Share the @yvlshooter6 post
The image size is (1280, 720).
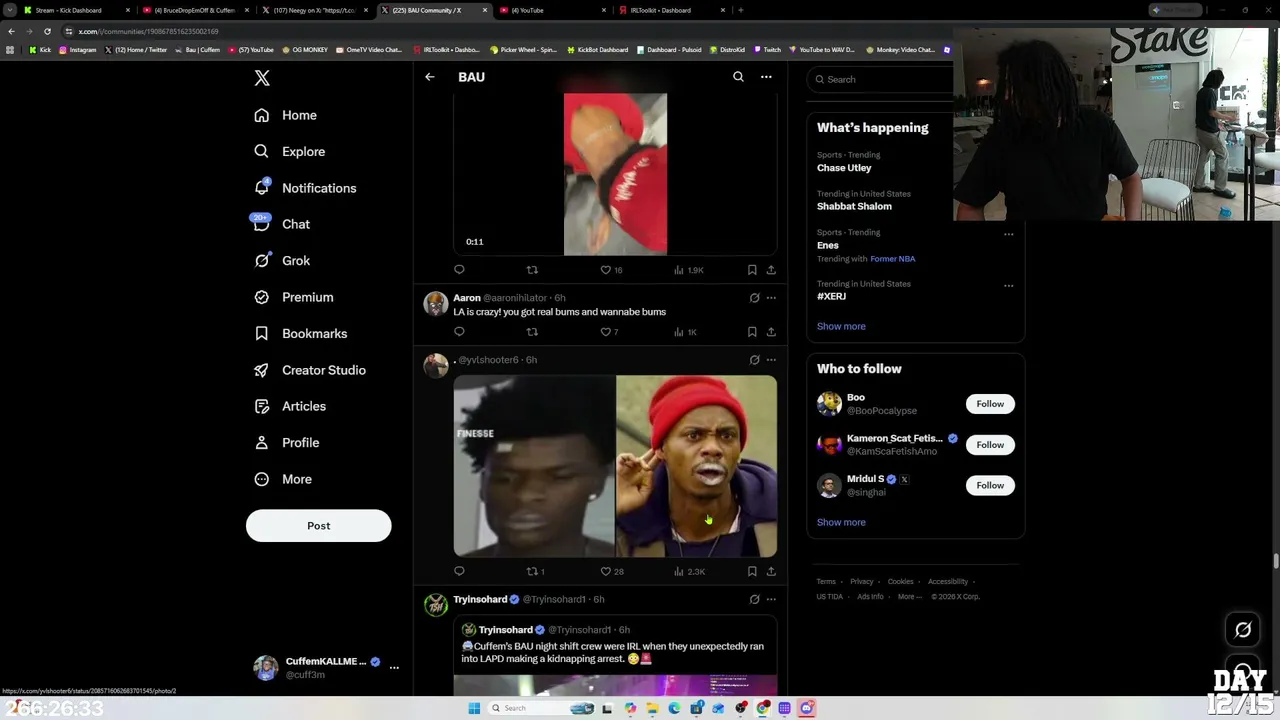[x=771, y=572]
